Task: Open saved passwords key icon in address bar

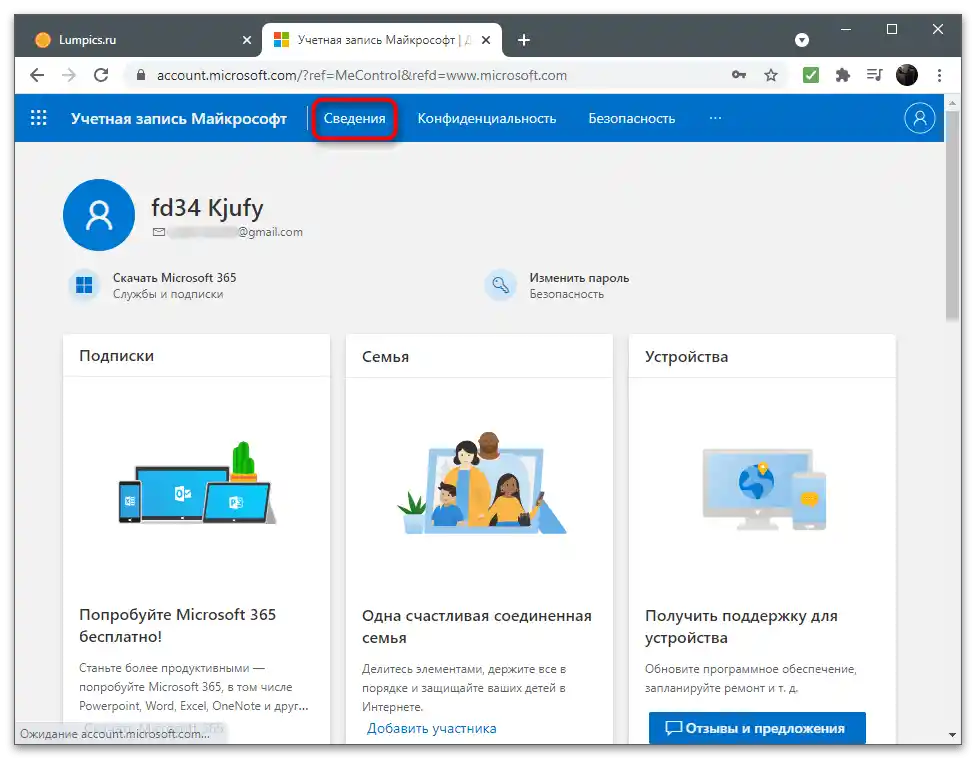Action: coord(738,75)
